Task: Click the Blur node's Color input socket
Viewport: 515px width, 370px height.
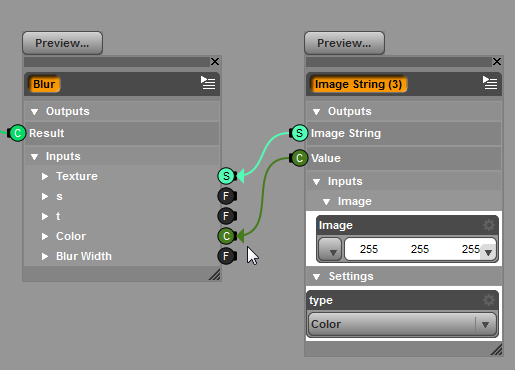Action: 226,236
